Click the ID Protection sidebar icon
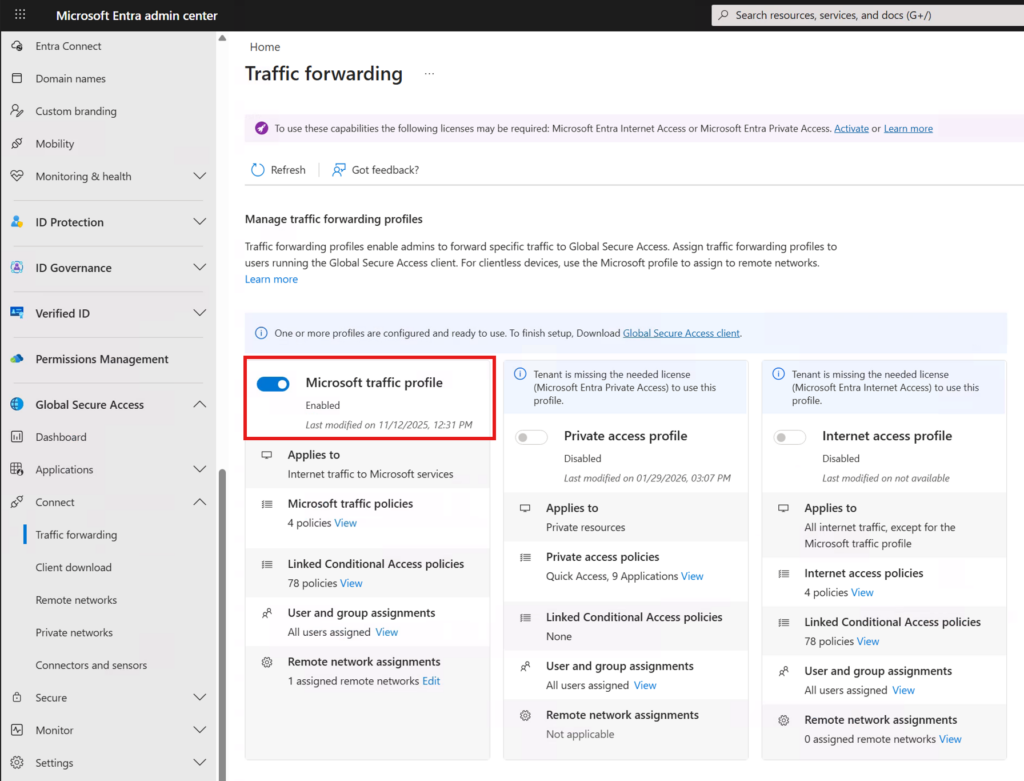This screenshot has width=1024, height=781. [17, 222]
